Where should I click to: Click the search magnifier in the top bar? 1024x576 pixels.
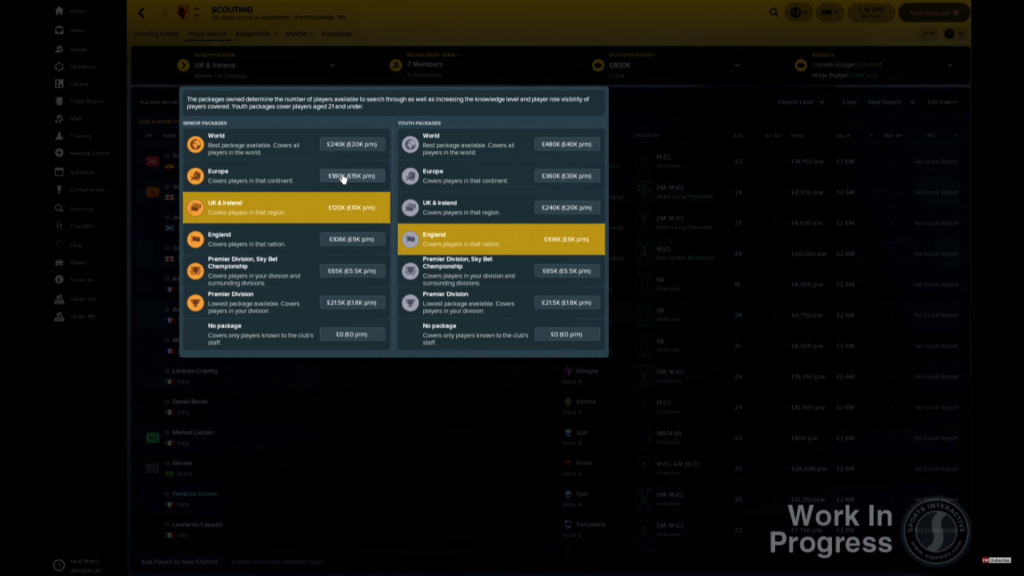click(x=774, y=13)
